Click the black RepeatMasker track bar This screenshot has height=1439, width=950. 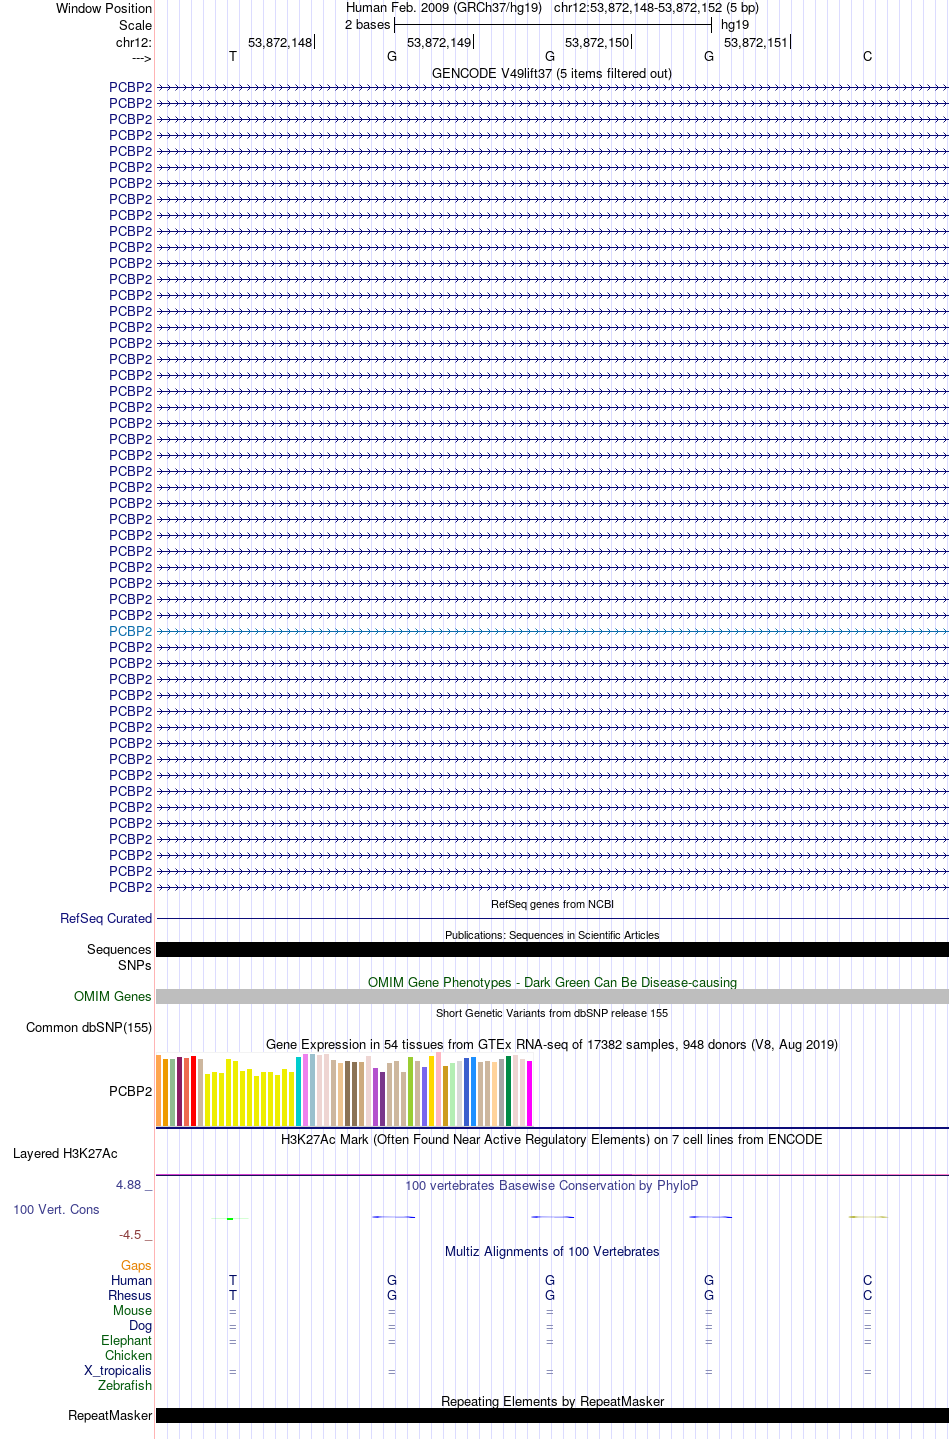552,1416
